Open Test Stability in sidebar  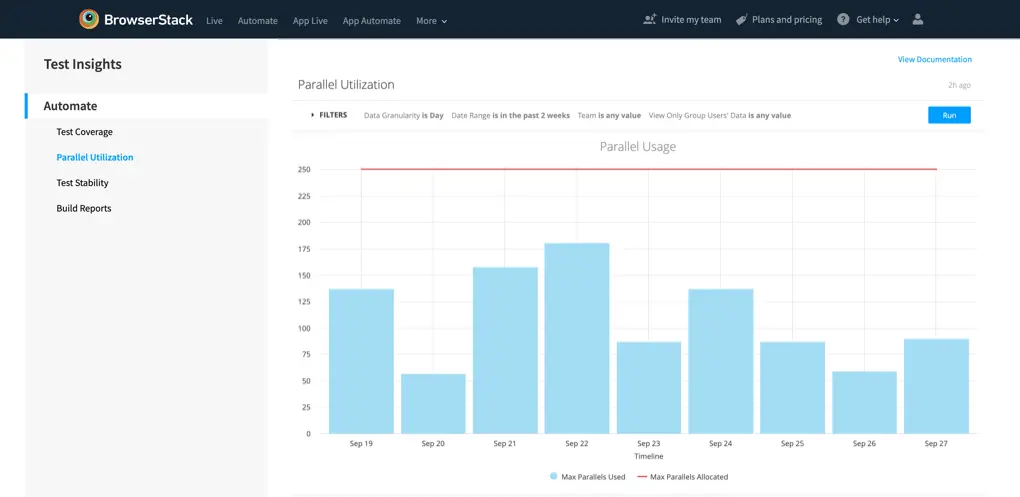82,183
